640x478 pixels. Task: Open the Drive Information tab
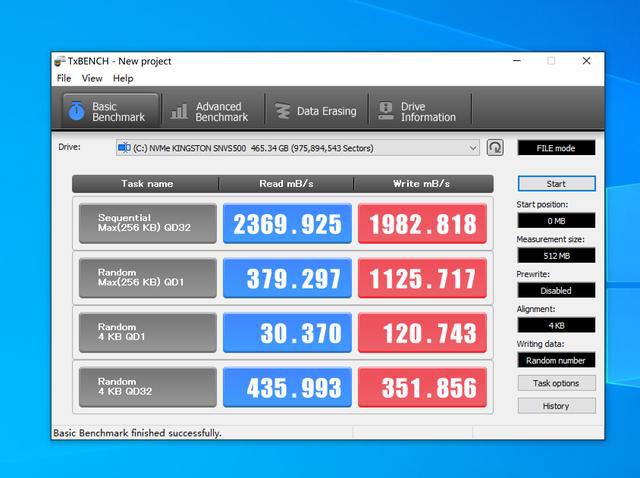[420, 111]
